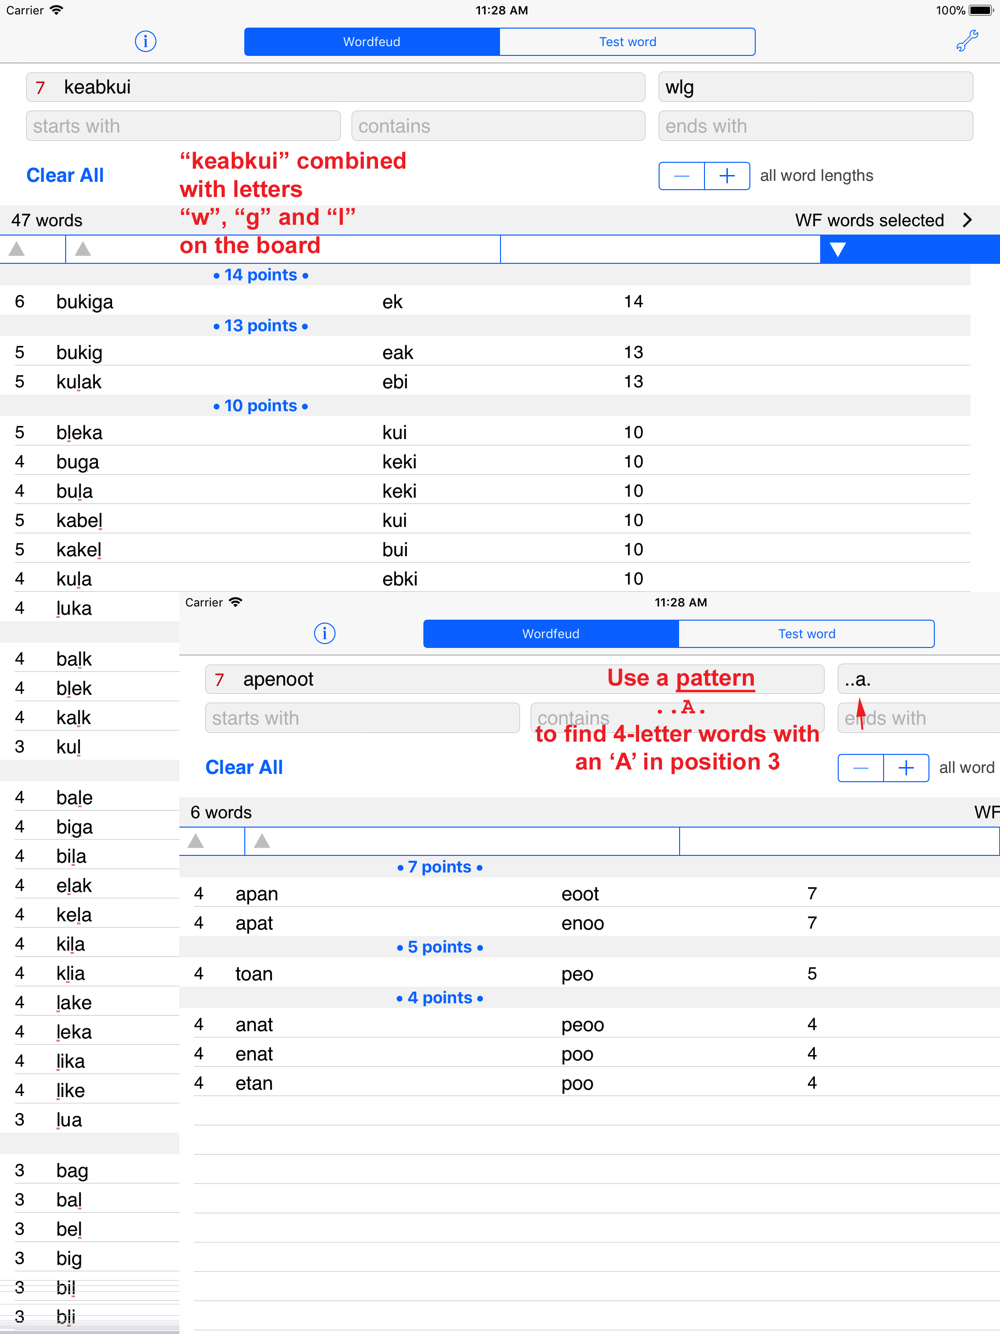
Task: Select the word elak
Action: 74,885
